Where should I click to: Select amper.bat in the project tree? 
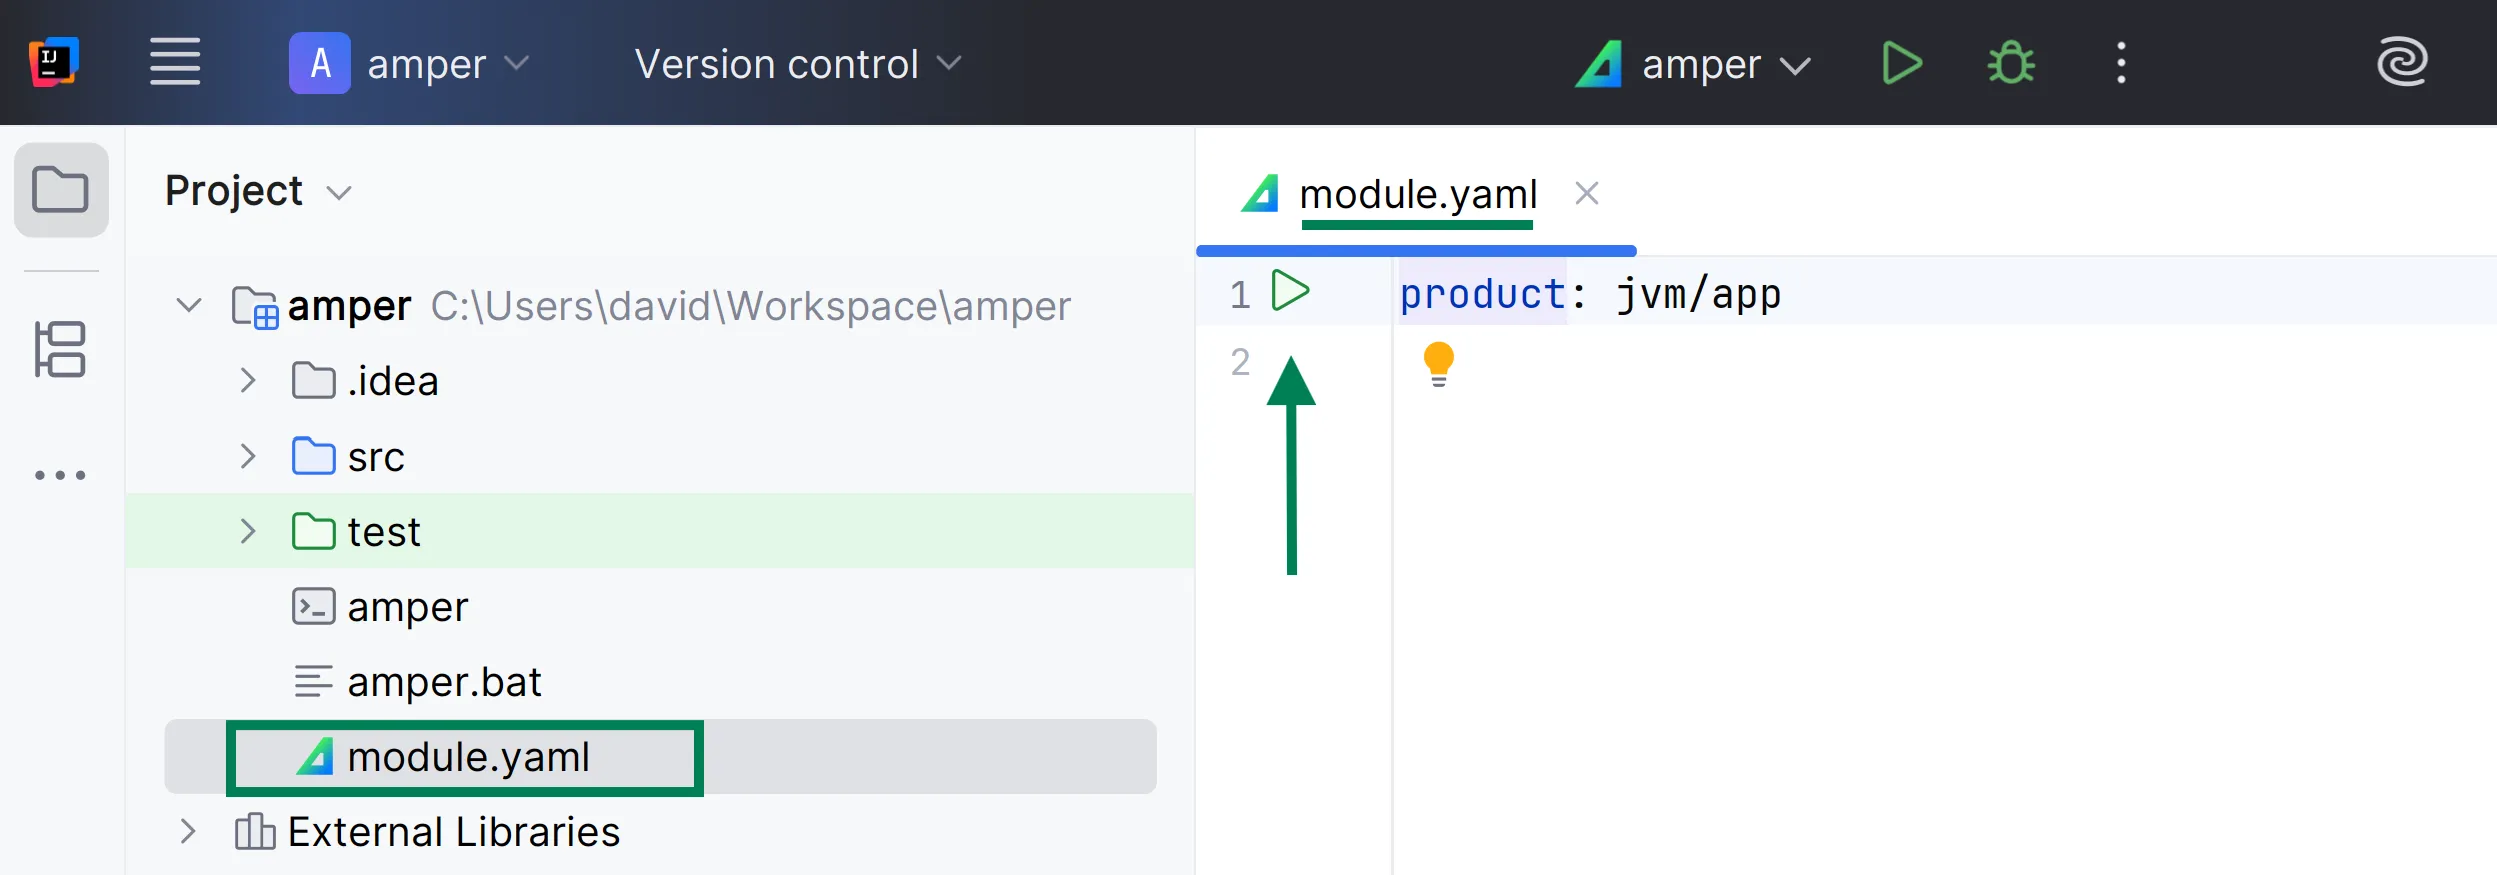[443, 682]
